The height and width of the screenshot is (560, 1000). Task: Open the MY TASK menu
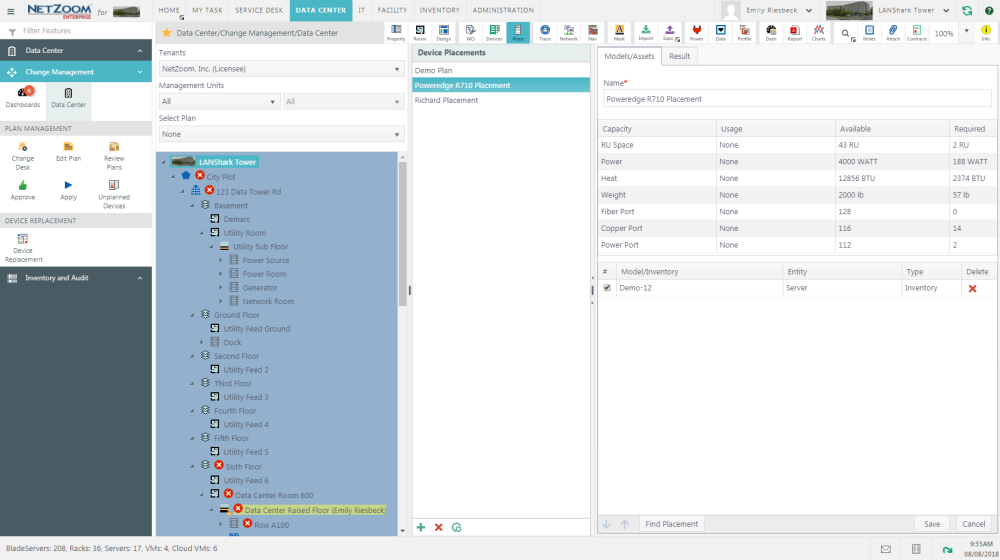point(207,10)
